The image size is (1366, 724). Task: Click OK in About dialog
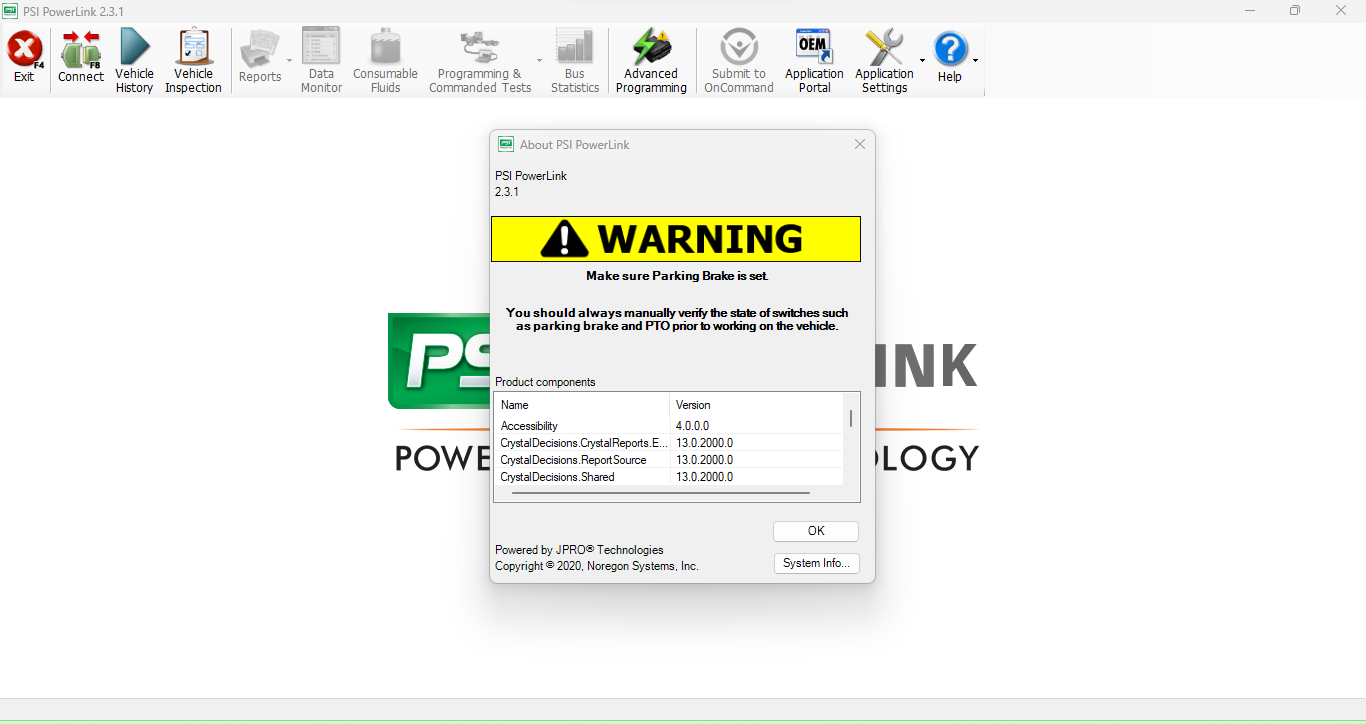coord(816,531)
